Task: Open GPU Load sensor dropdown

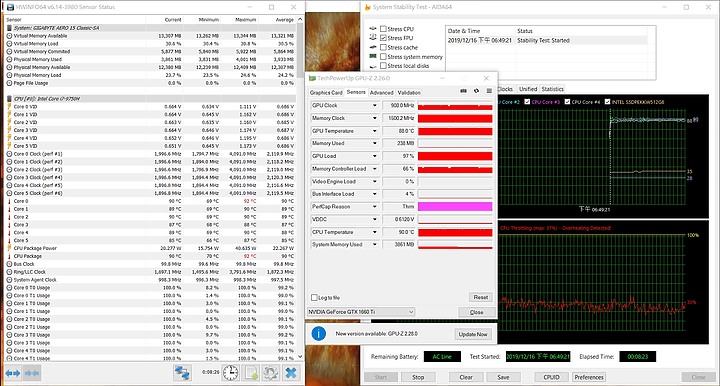Action: 375,156
